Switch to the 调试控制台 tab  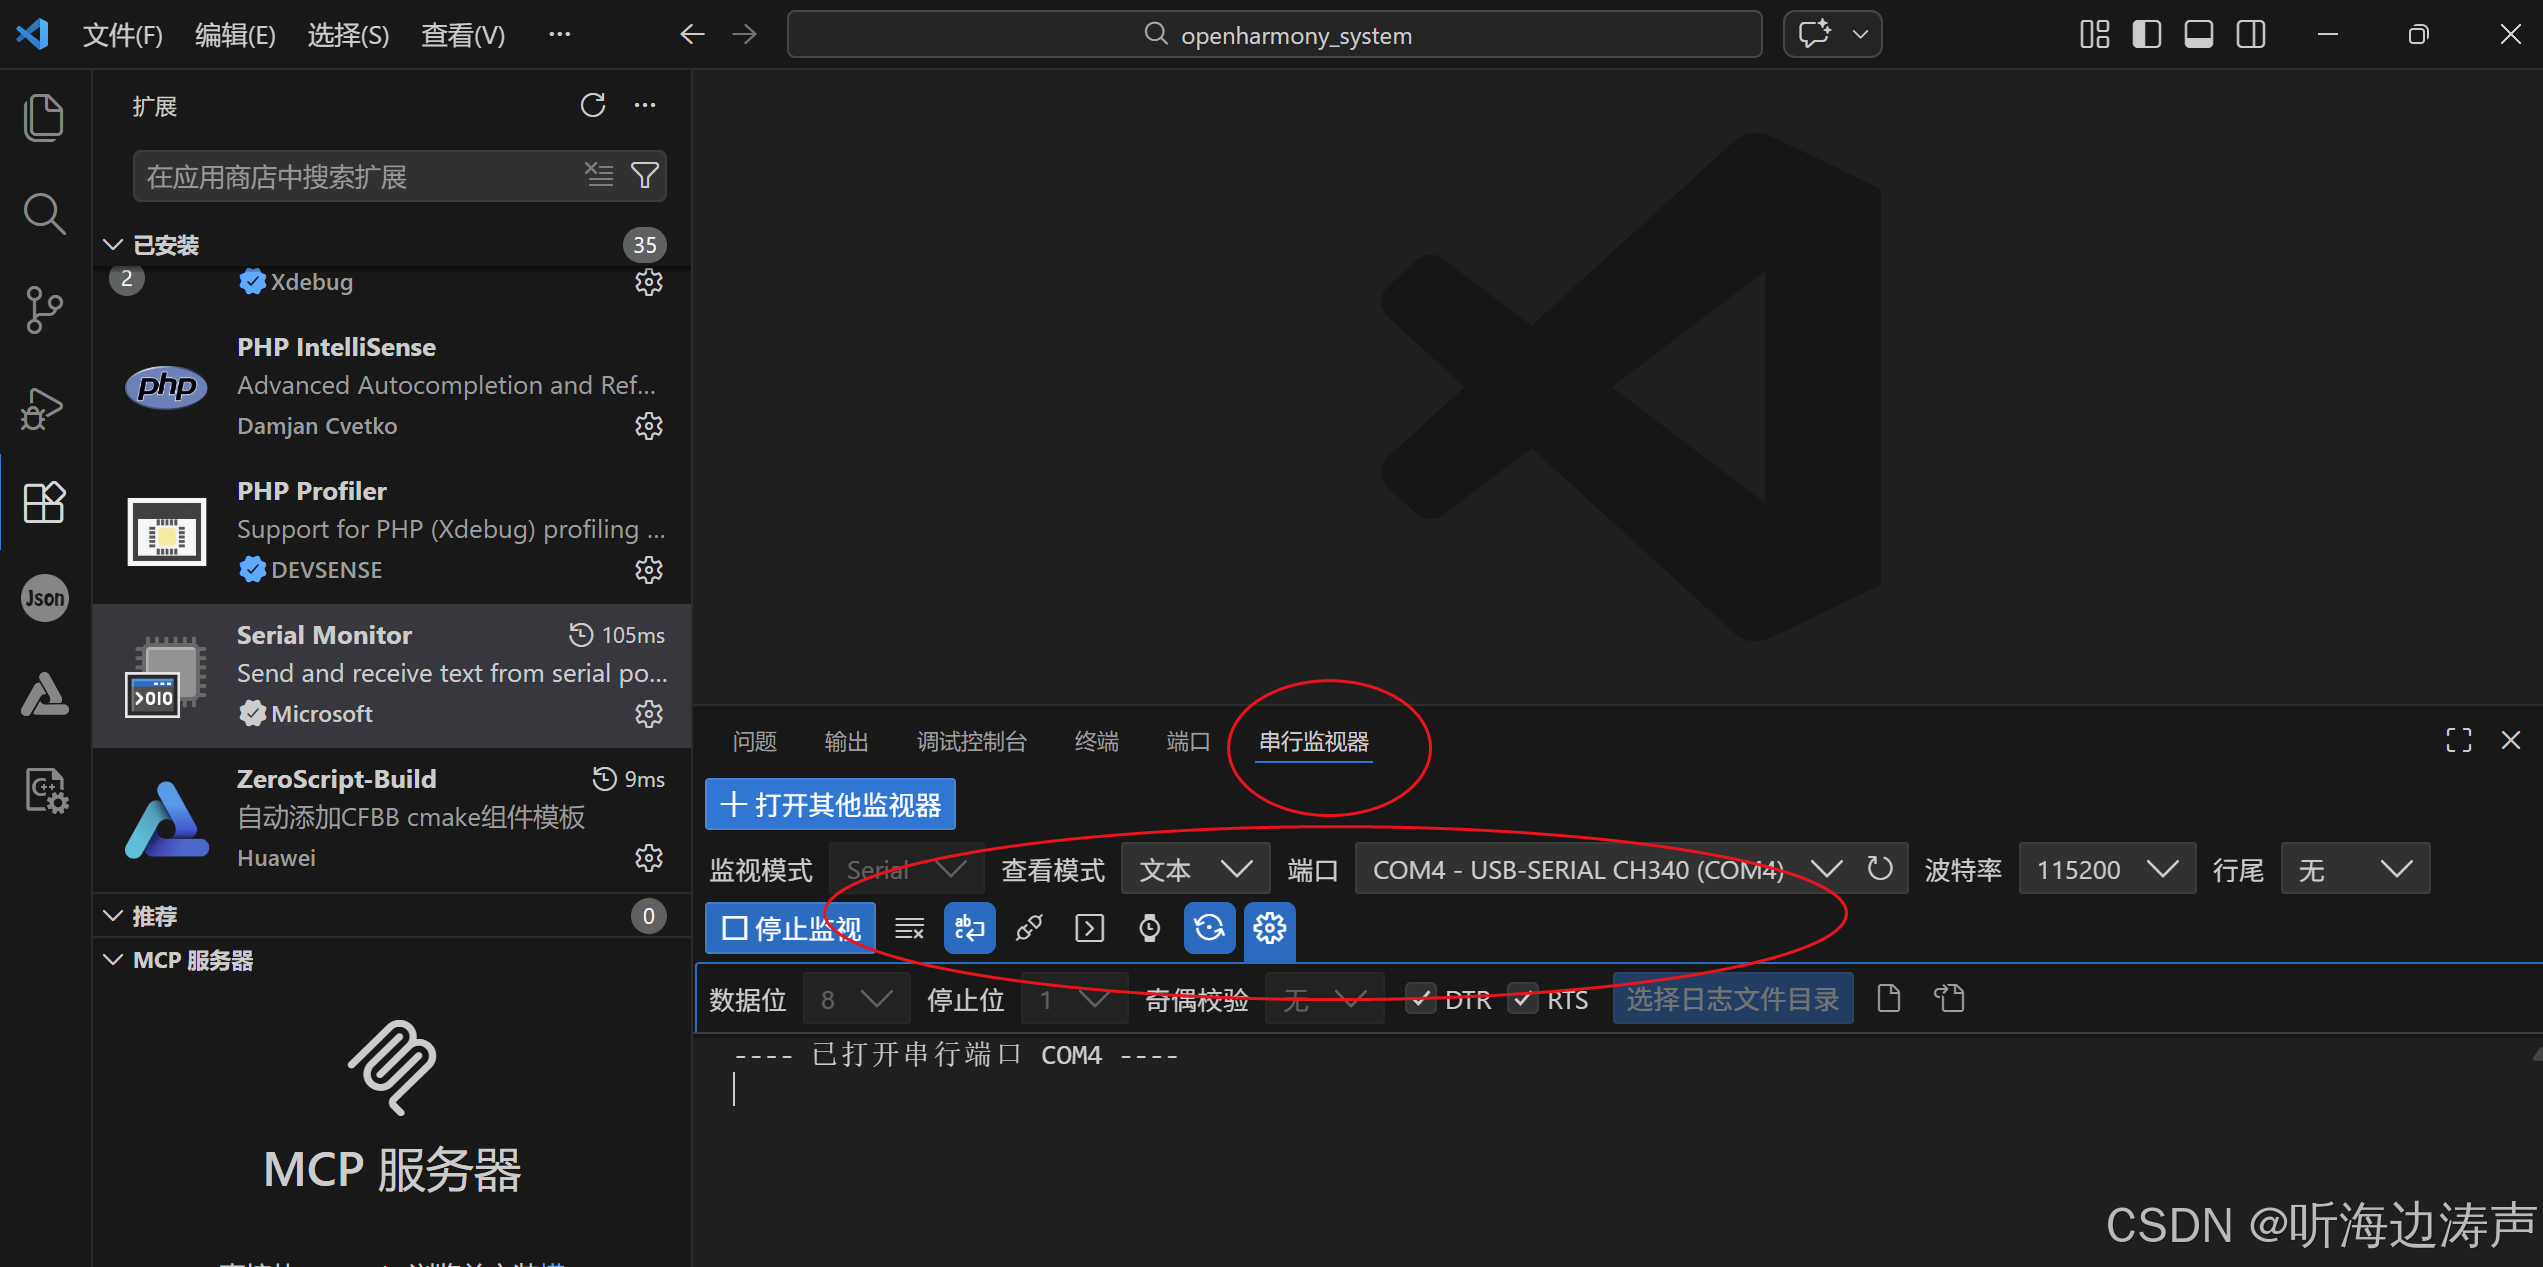972,741
